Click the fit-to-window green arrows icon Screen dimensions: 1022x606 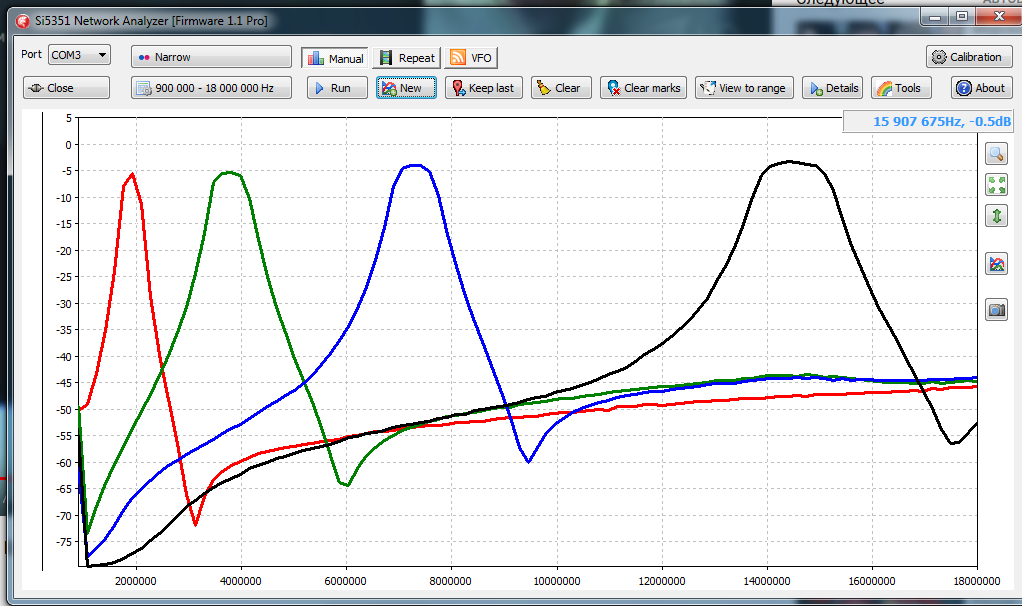[996, 185]
